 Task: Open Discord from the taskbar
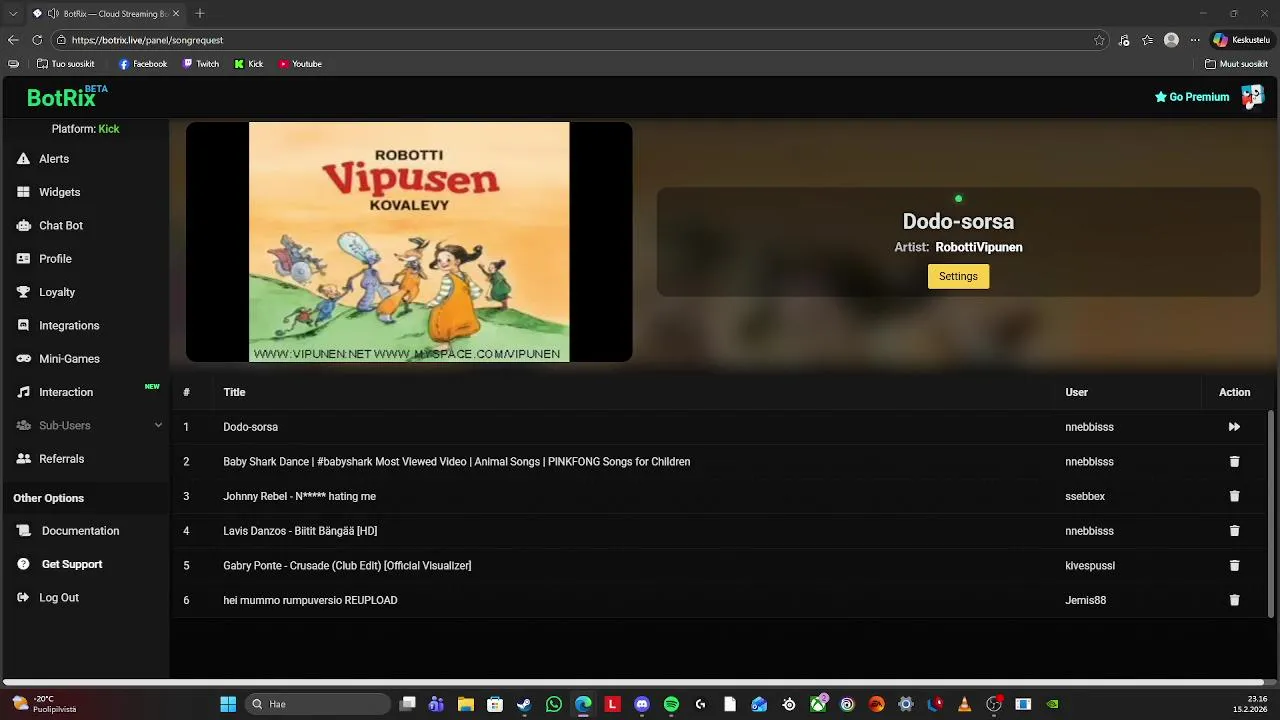(642, 704)
